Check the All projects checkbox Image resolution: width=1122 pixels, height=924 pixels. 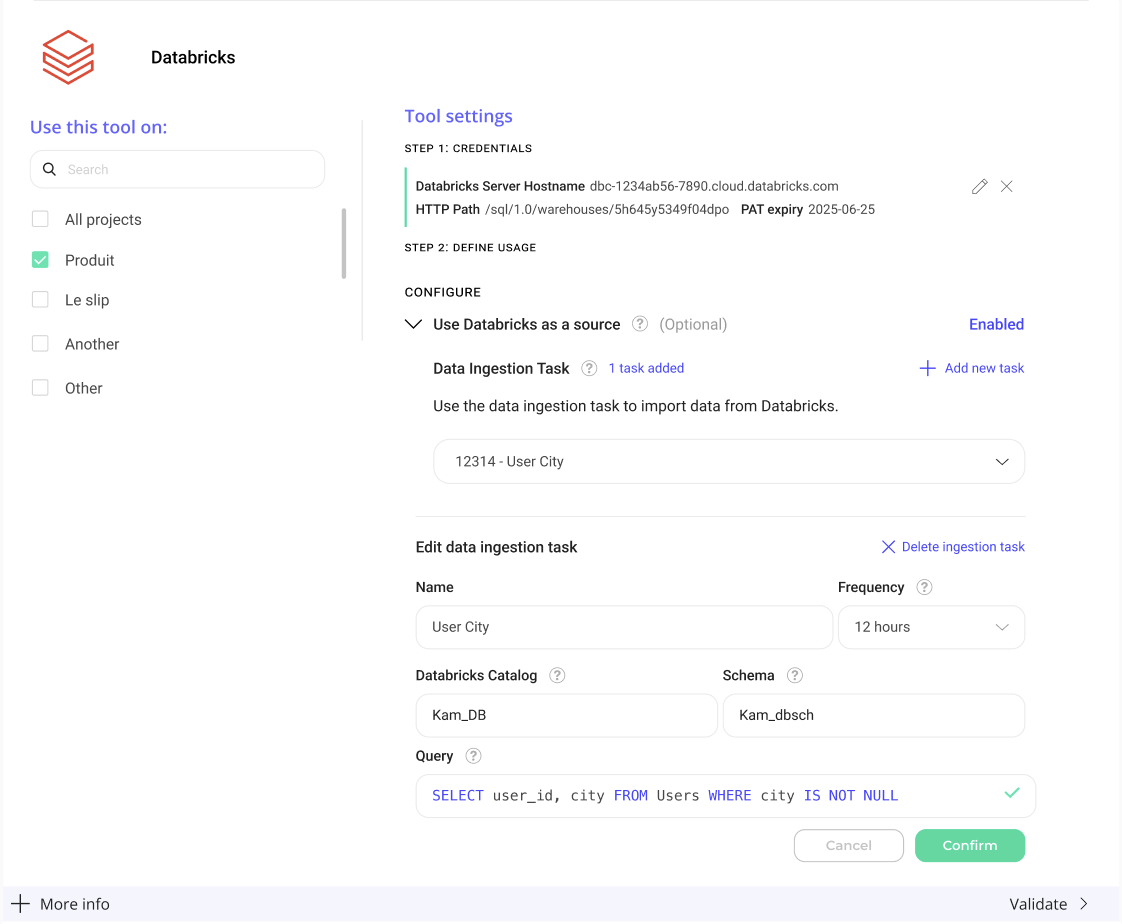coord(40,219)
